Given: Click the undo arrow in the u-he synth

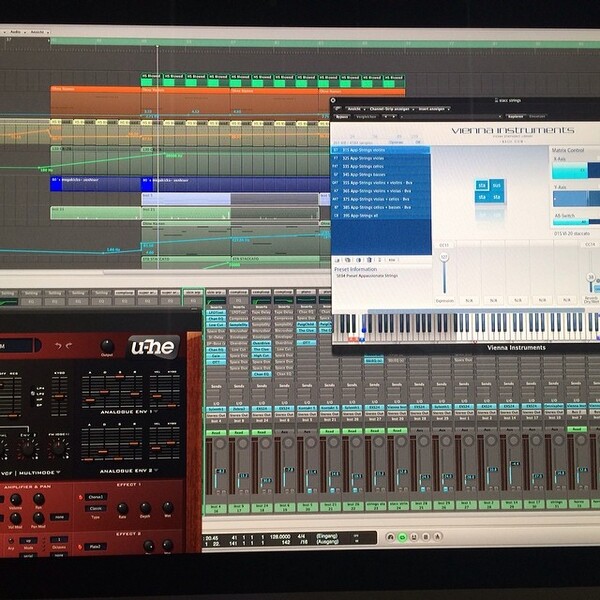Looking at the screenshot, I should [58, 346].
